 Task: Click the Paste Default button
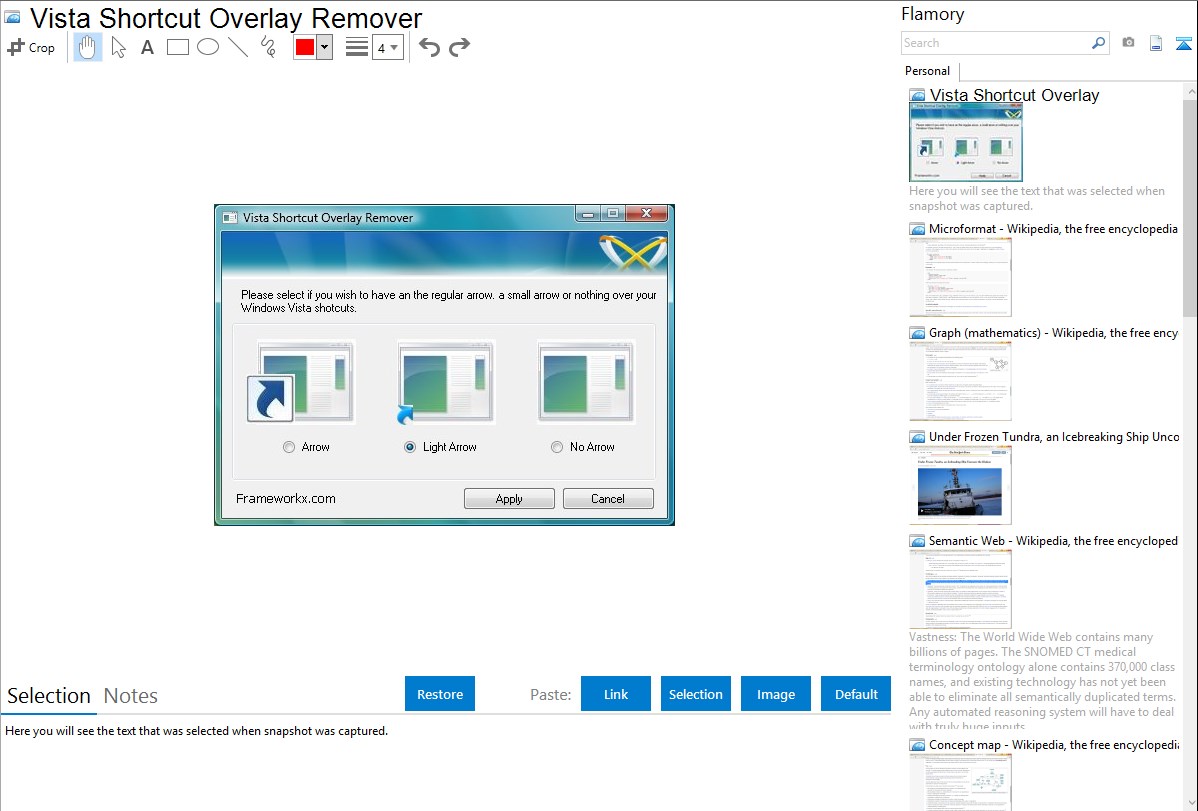point(856,694)
